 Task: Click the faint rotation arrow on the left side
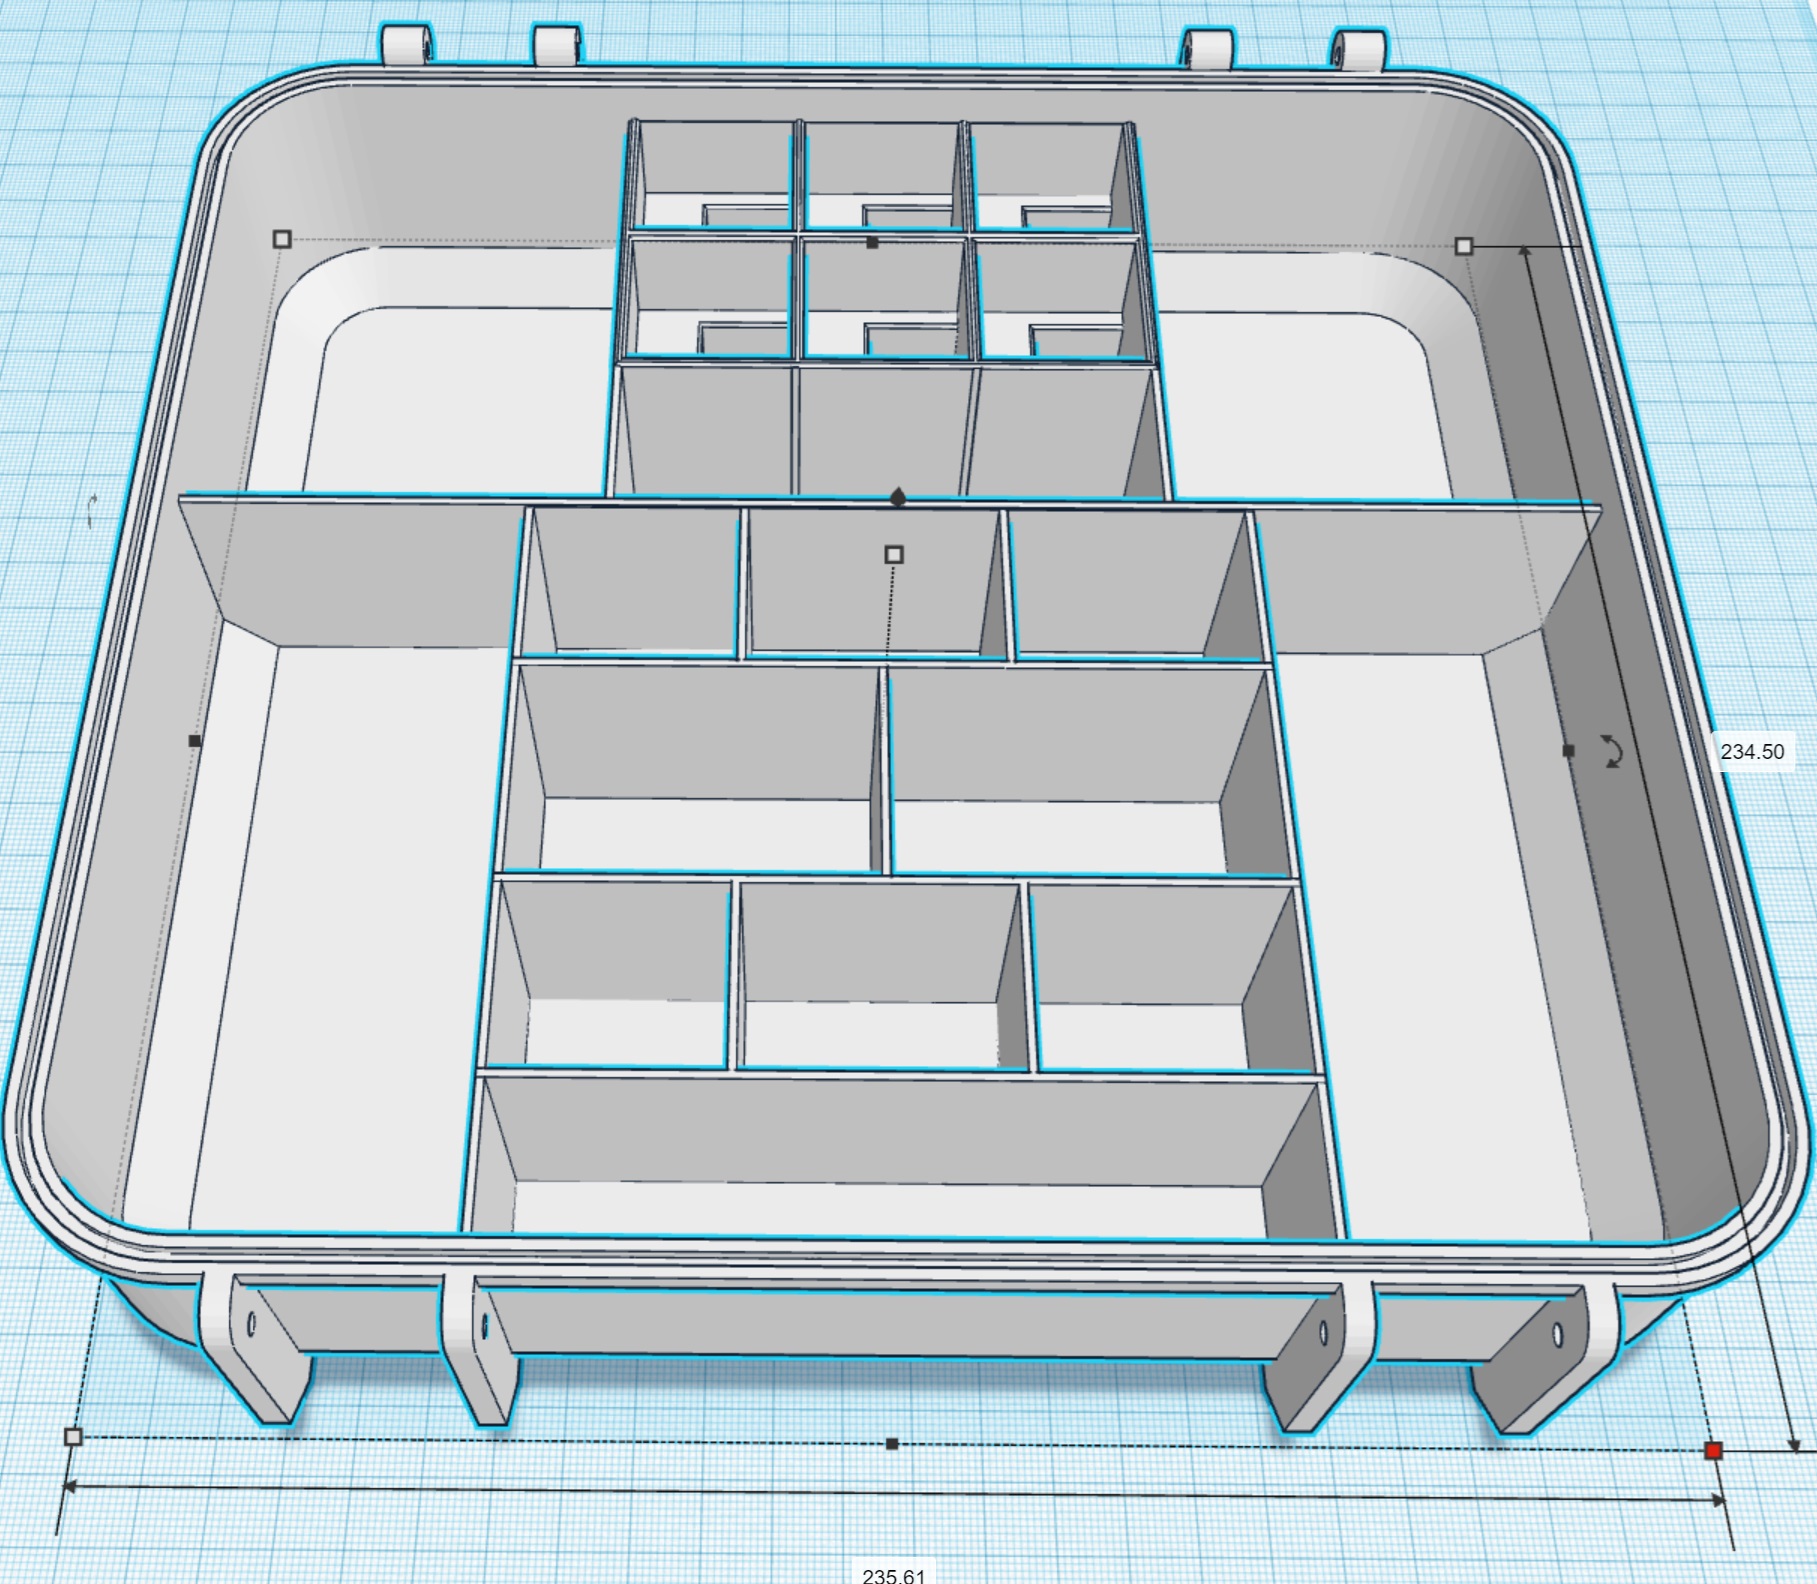(91, 511)
